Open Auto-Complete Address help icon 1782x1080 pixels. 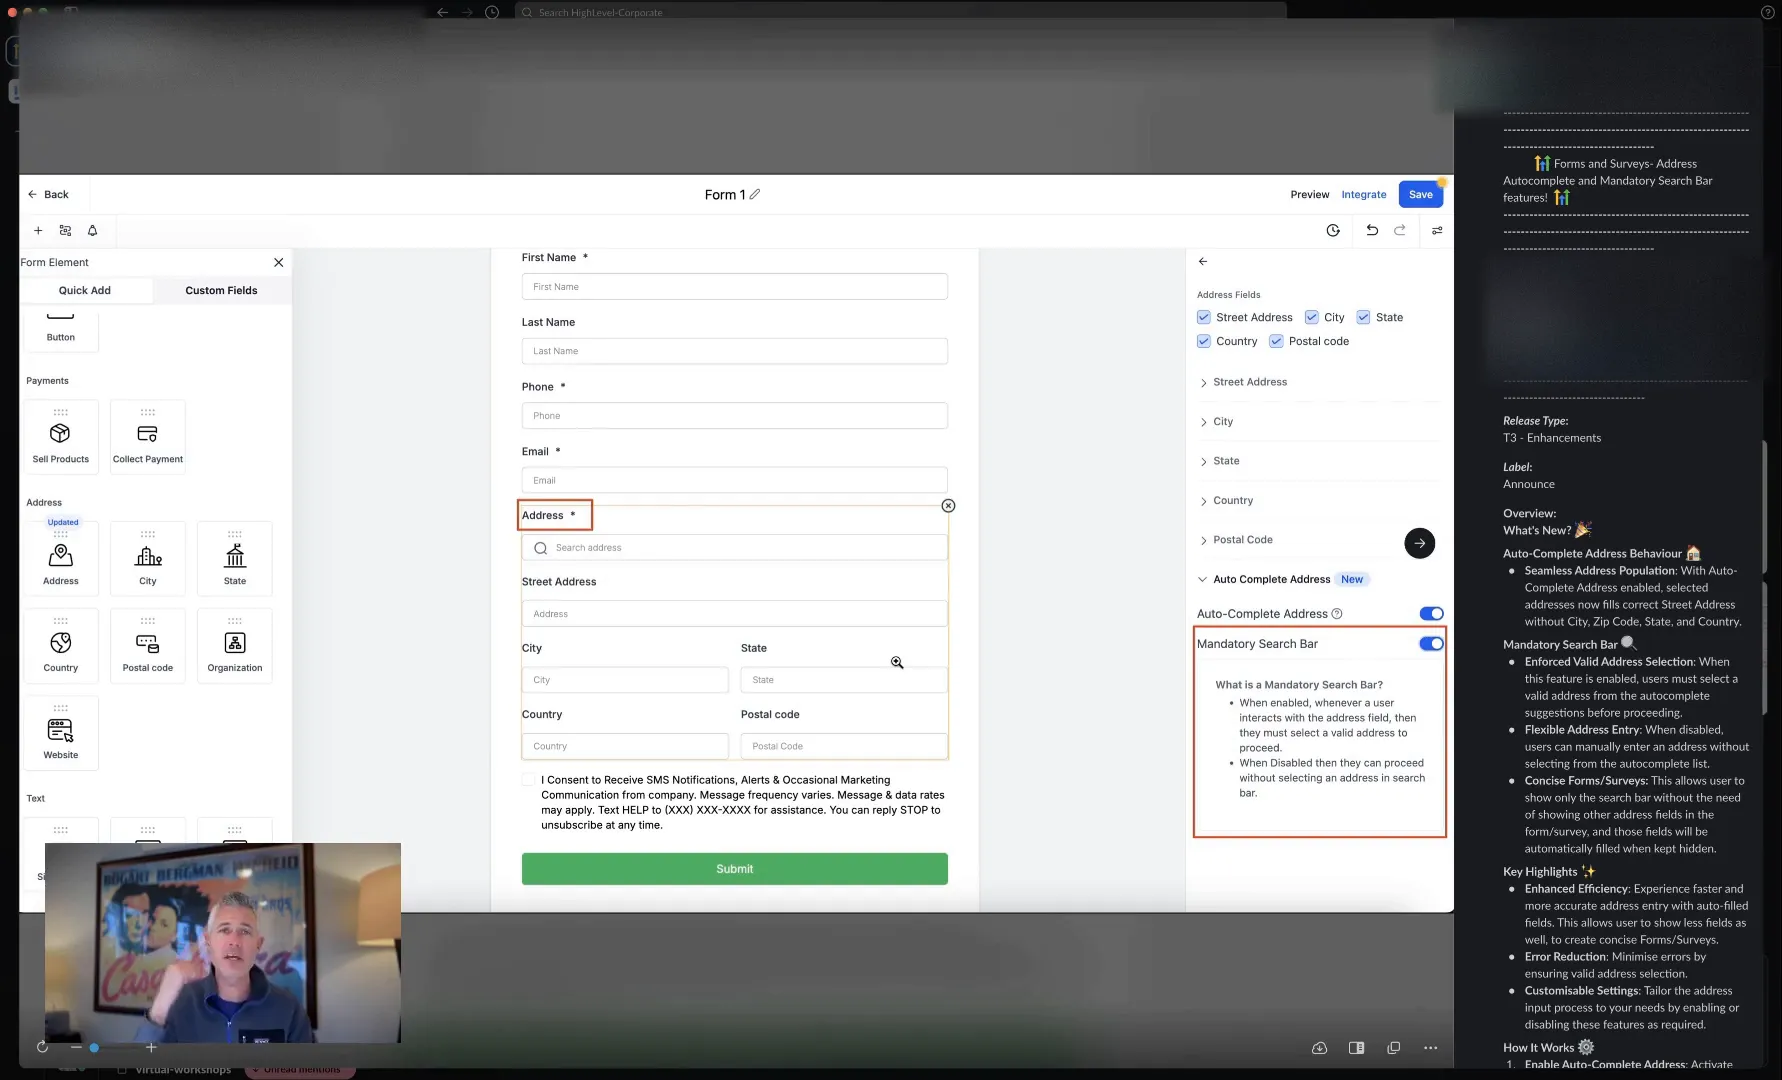tap(1337, 614)
